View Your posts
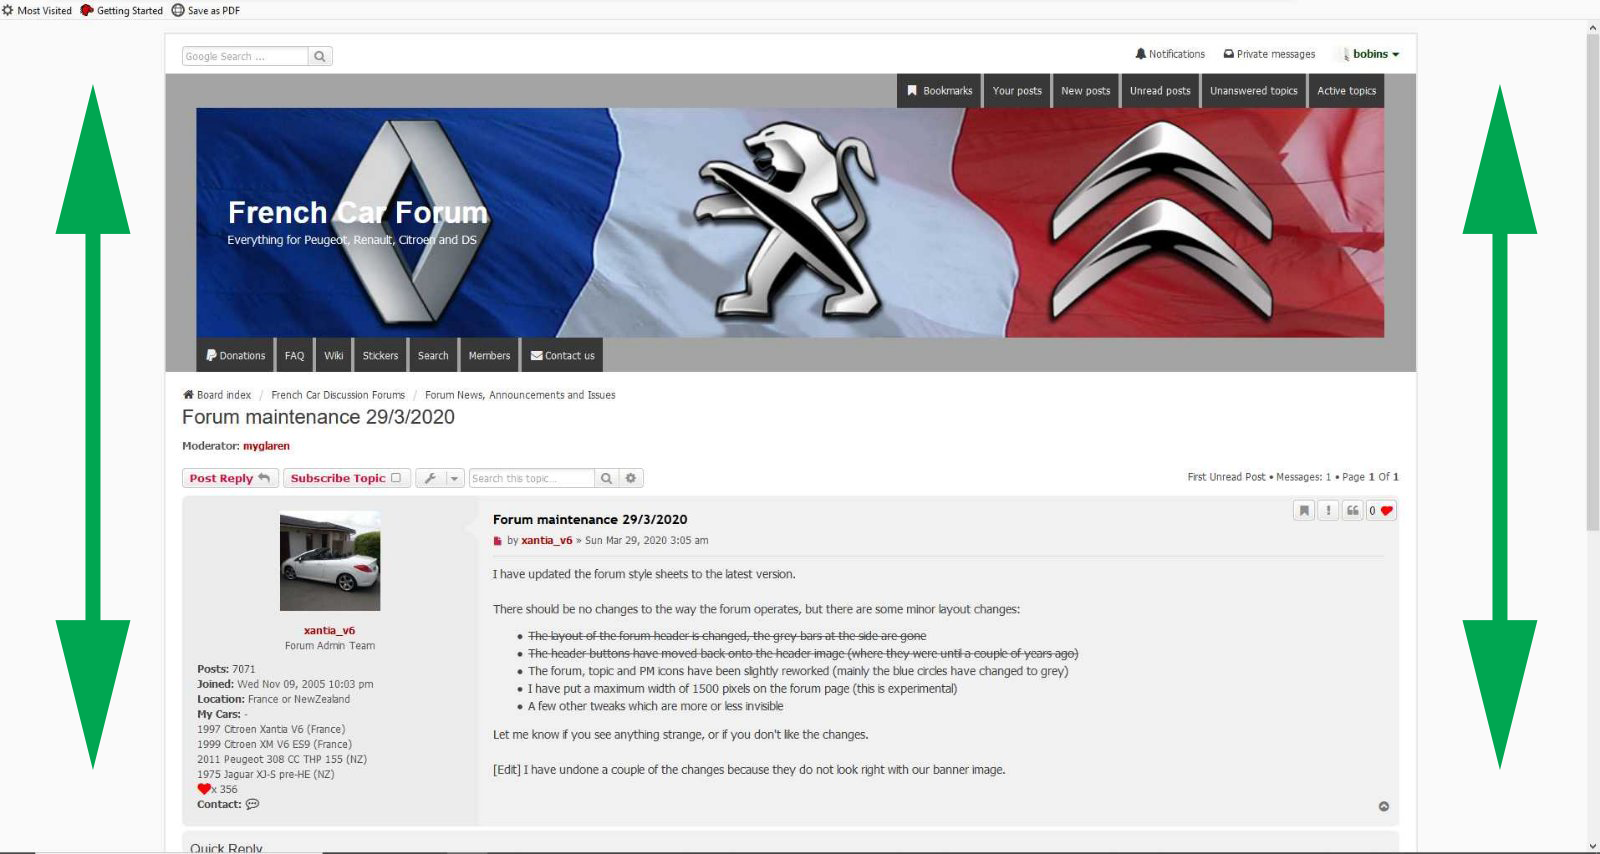Screen dimensions: 1600x854 point(1017,91)
